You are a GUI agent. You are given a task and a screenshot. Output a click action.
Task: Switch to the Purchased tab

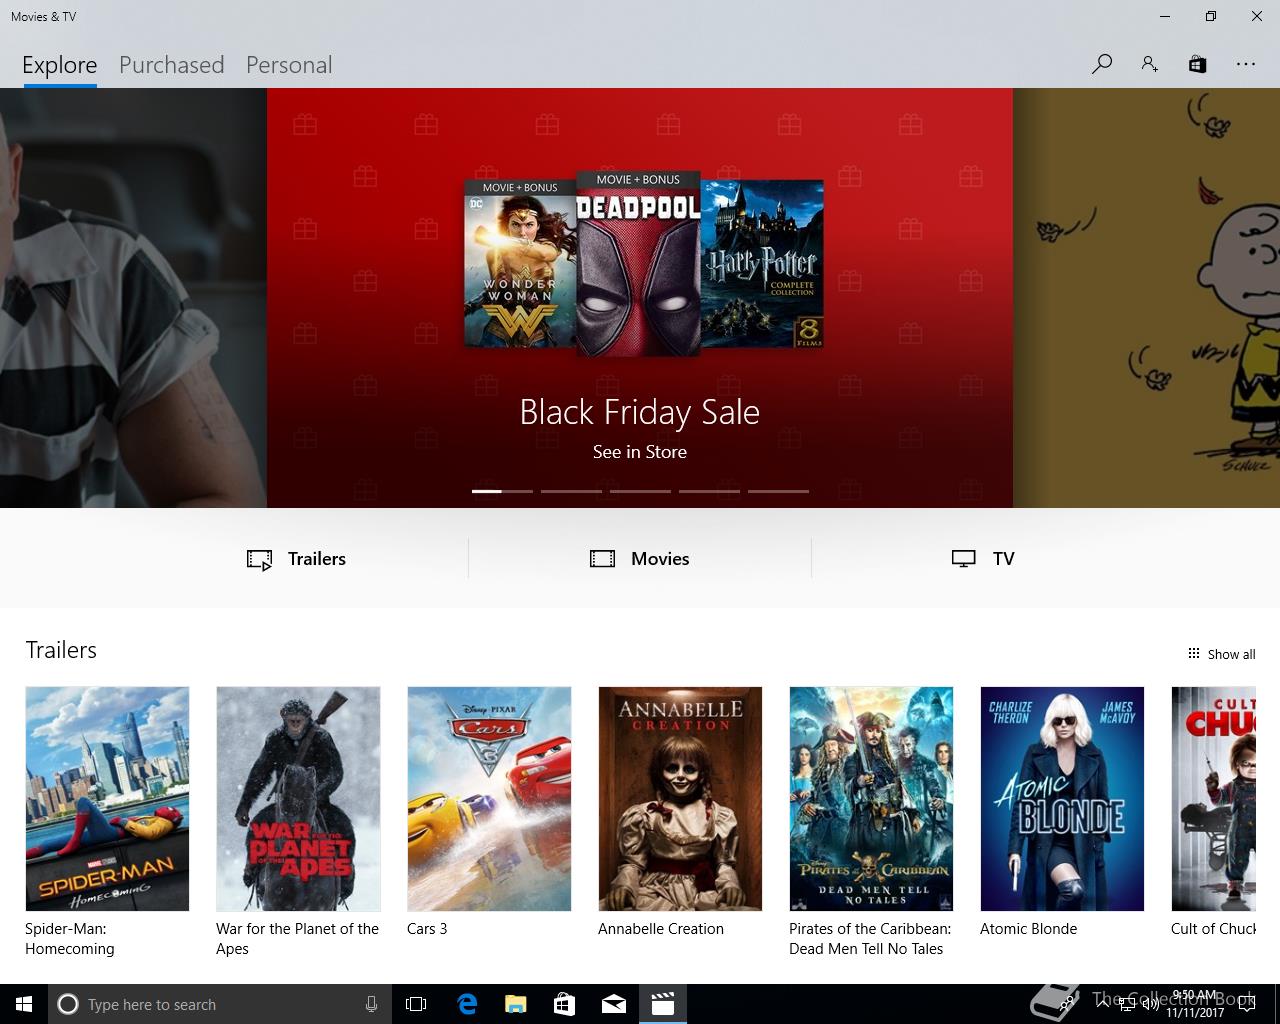click(x=172, y=65)
